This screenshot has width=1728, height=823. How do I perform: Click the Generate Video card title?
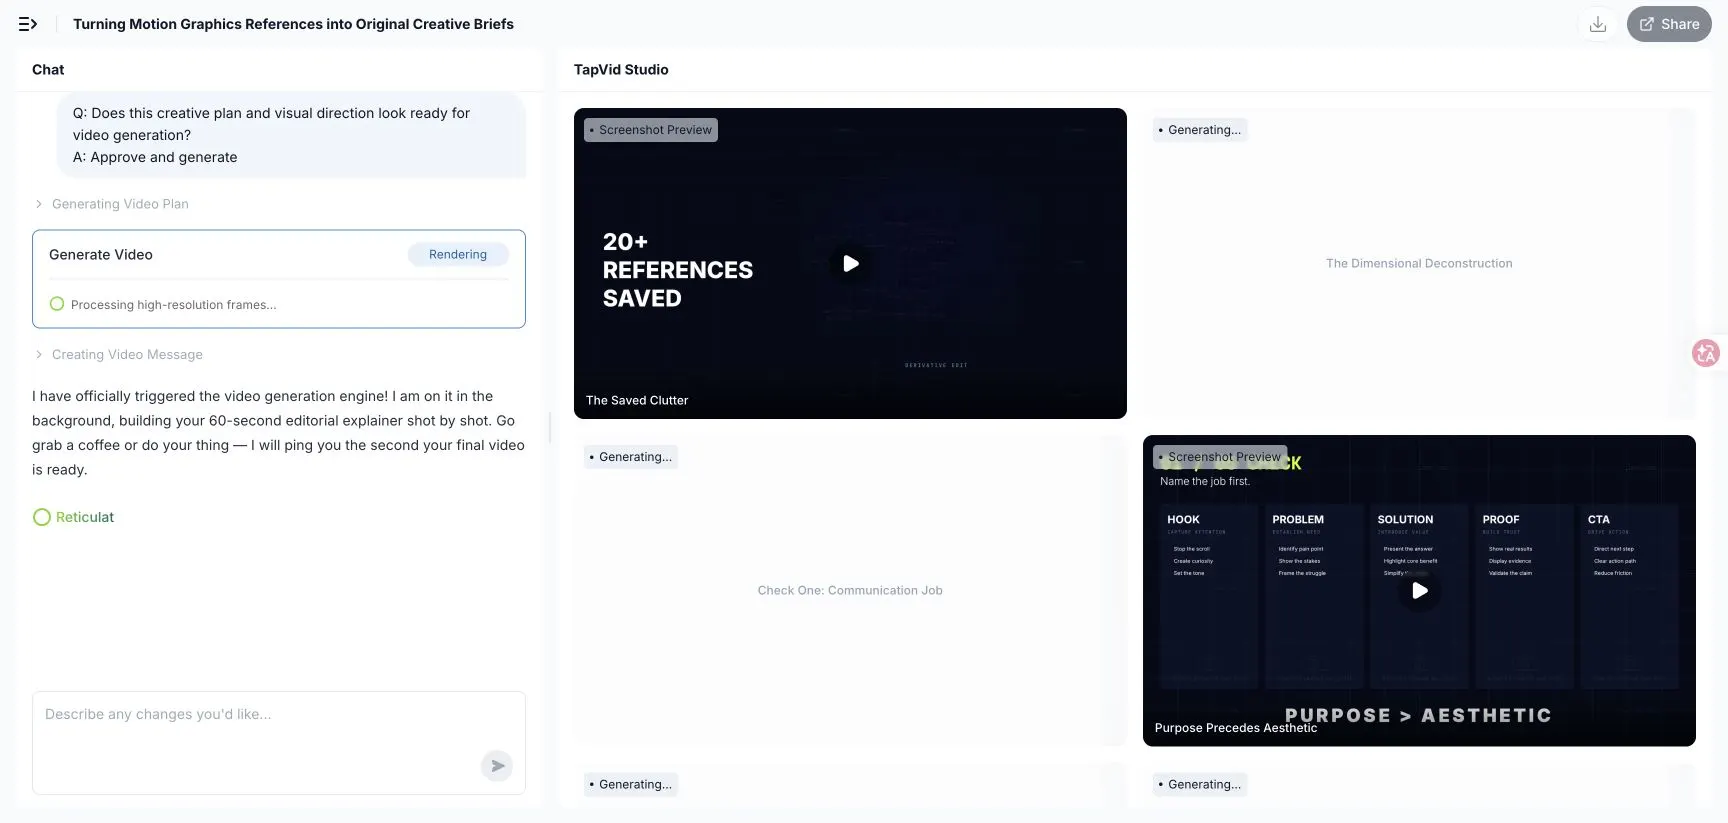point(101,255)
